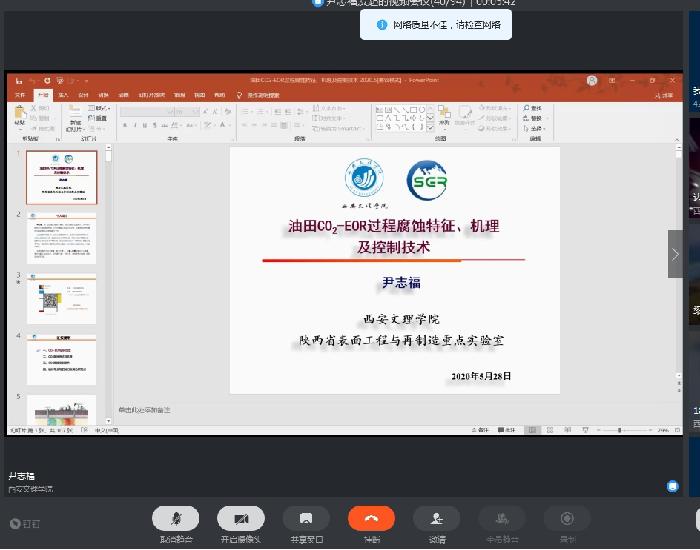Viewport: 700px width, 550px height.
Task: Select slide 4 thumbnail in slide panel
Action: (61, 358)
